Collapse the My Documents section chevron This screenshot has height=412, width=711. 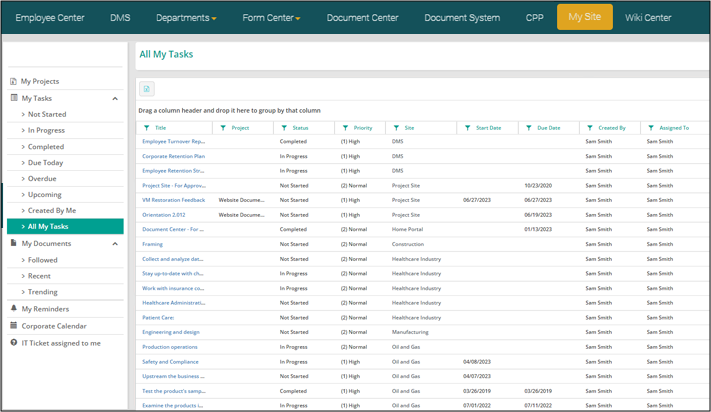[x=115, y=244]
